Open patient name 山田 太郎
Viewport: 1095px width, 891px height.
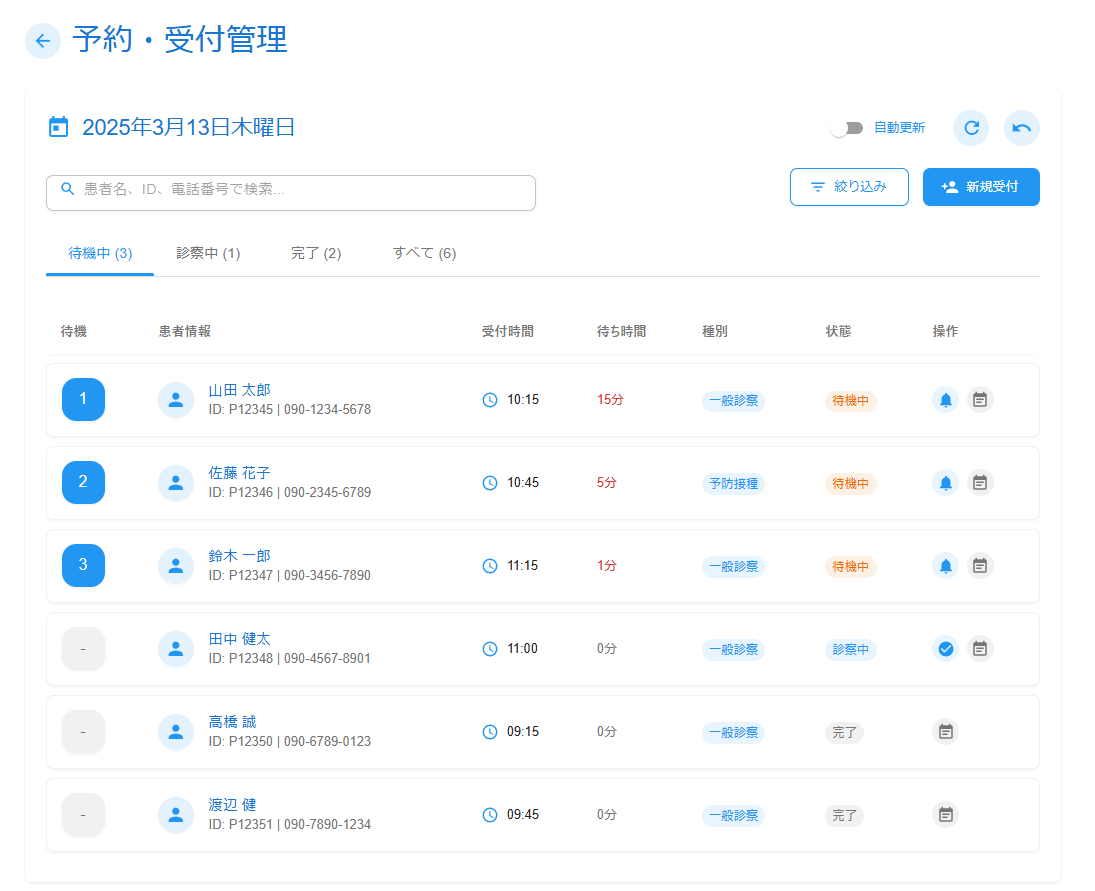(240, 390)
